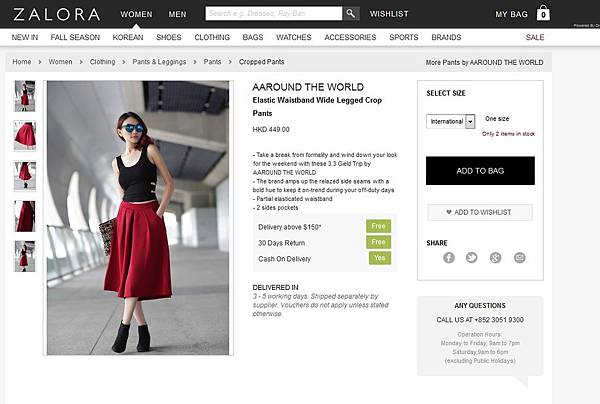Open the International size dropdown

[451, 122]
